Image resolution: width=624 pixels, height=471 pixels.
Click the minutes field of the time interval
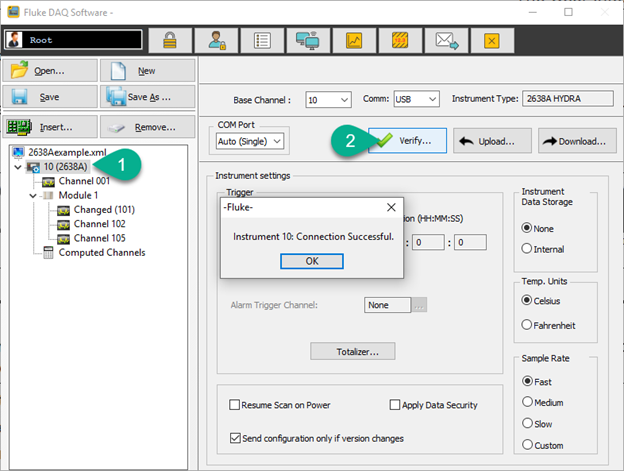click(x=428, y=242)
